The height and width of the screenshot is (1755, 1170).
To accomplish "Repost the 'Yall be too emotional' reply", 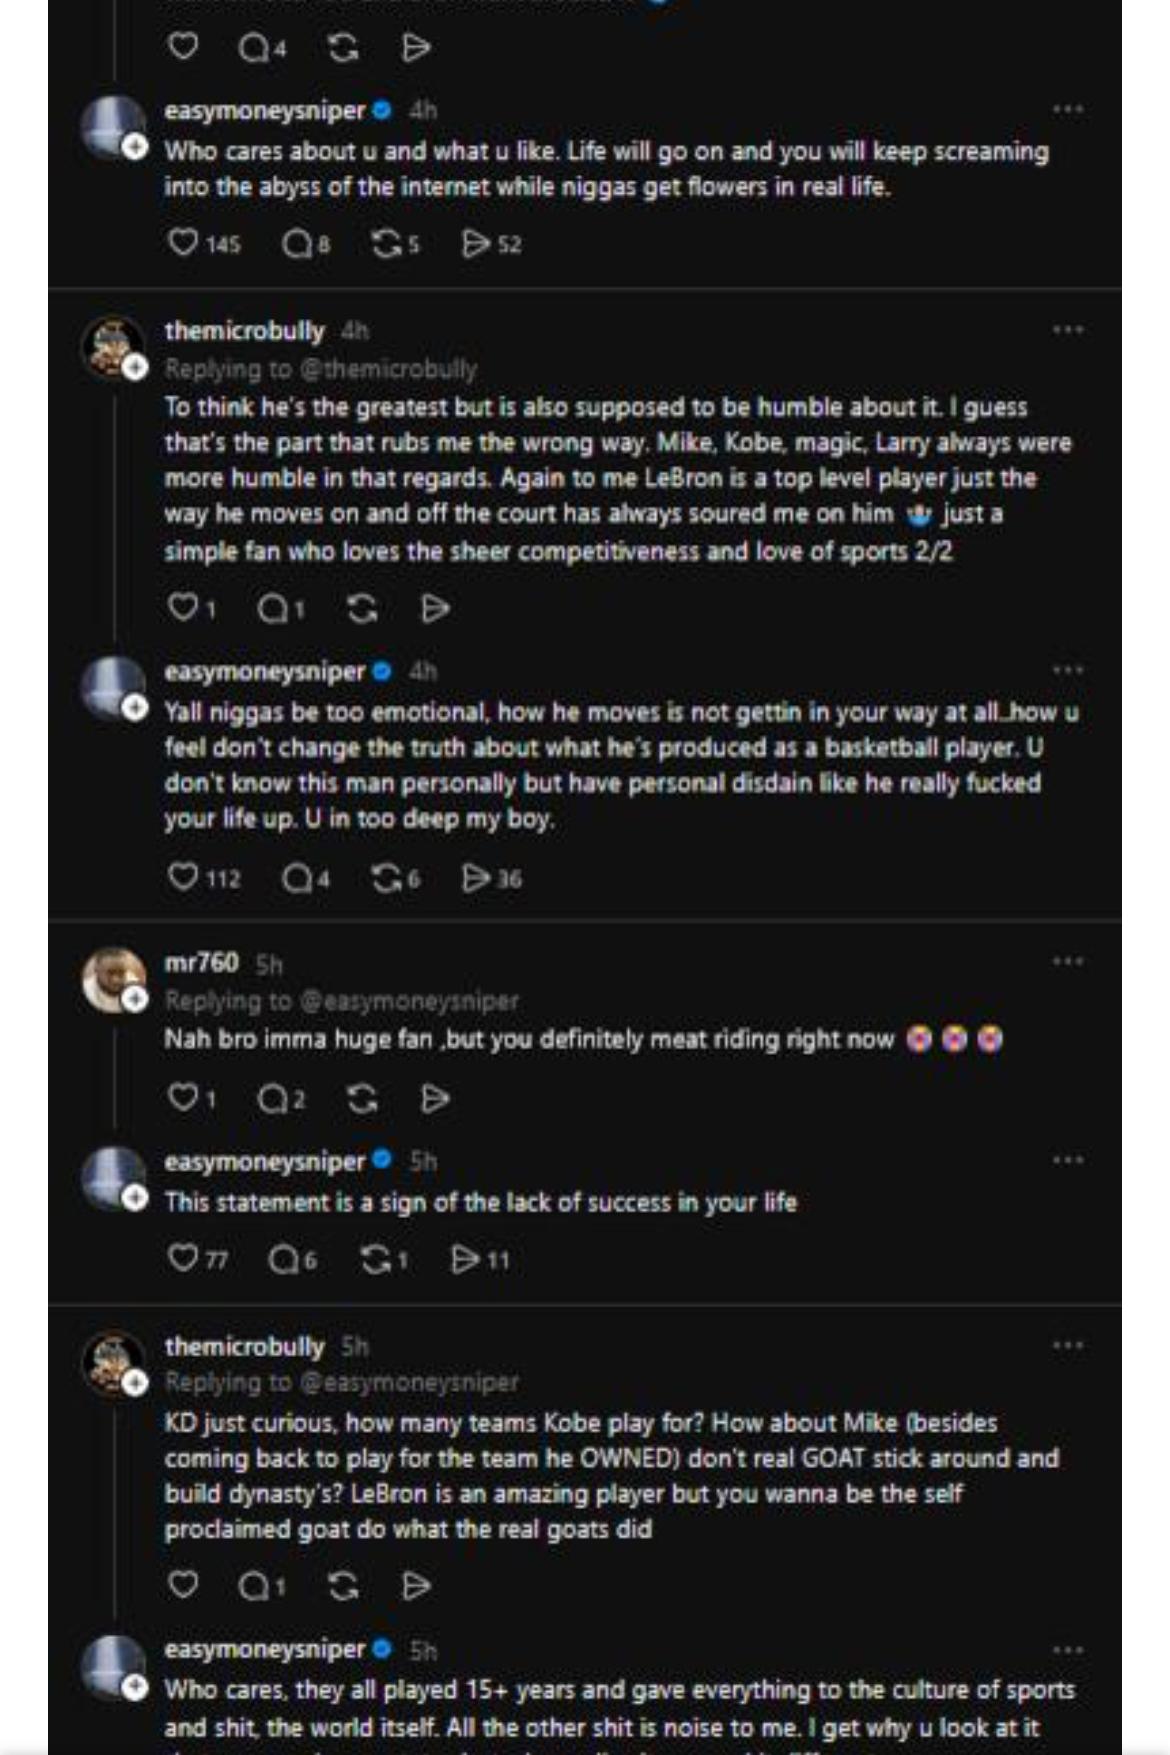I will (x=385, y=877).
